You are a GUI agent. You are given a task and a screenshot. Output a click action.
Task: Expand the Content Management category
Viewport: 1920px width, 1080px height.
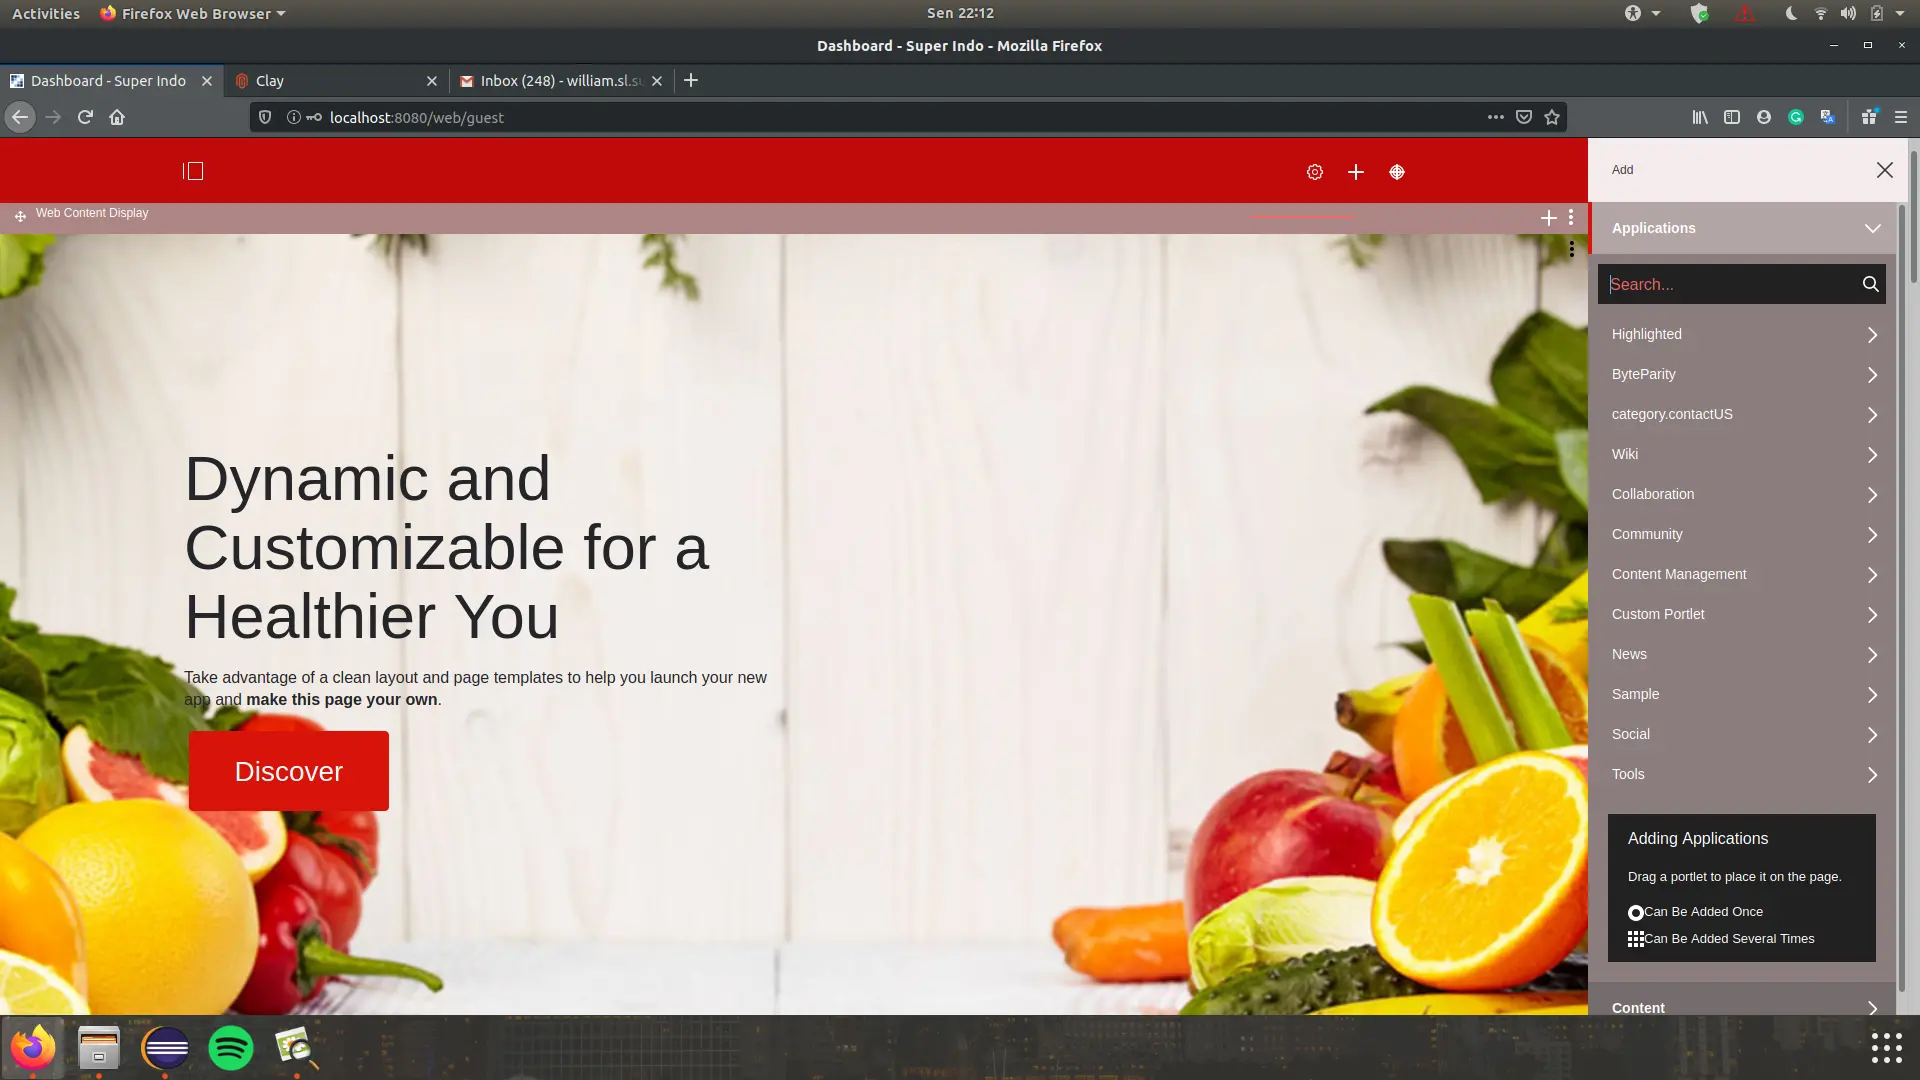point(1742,574)
